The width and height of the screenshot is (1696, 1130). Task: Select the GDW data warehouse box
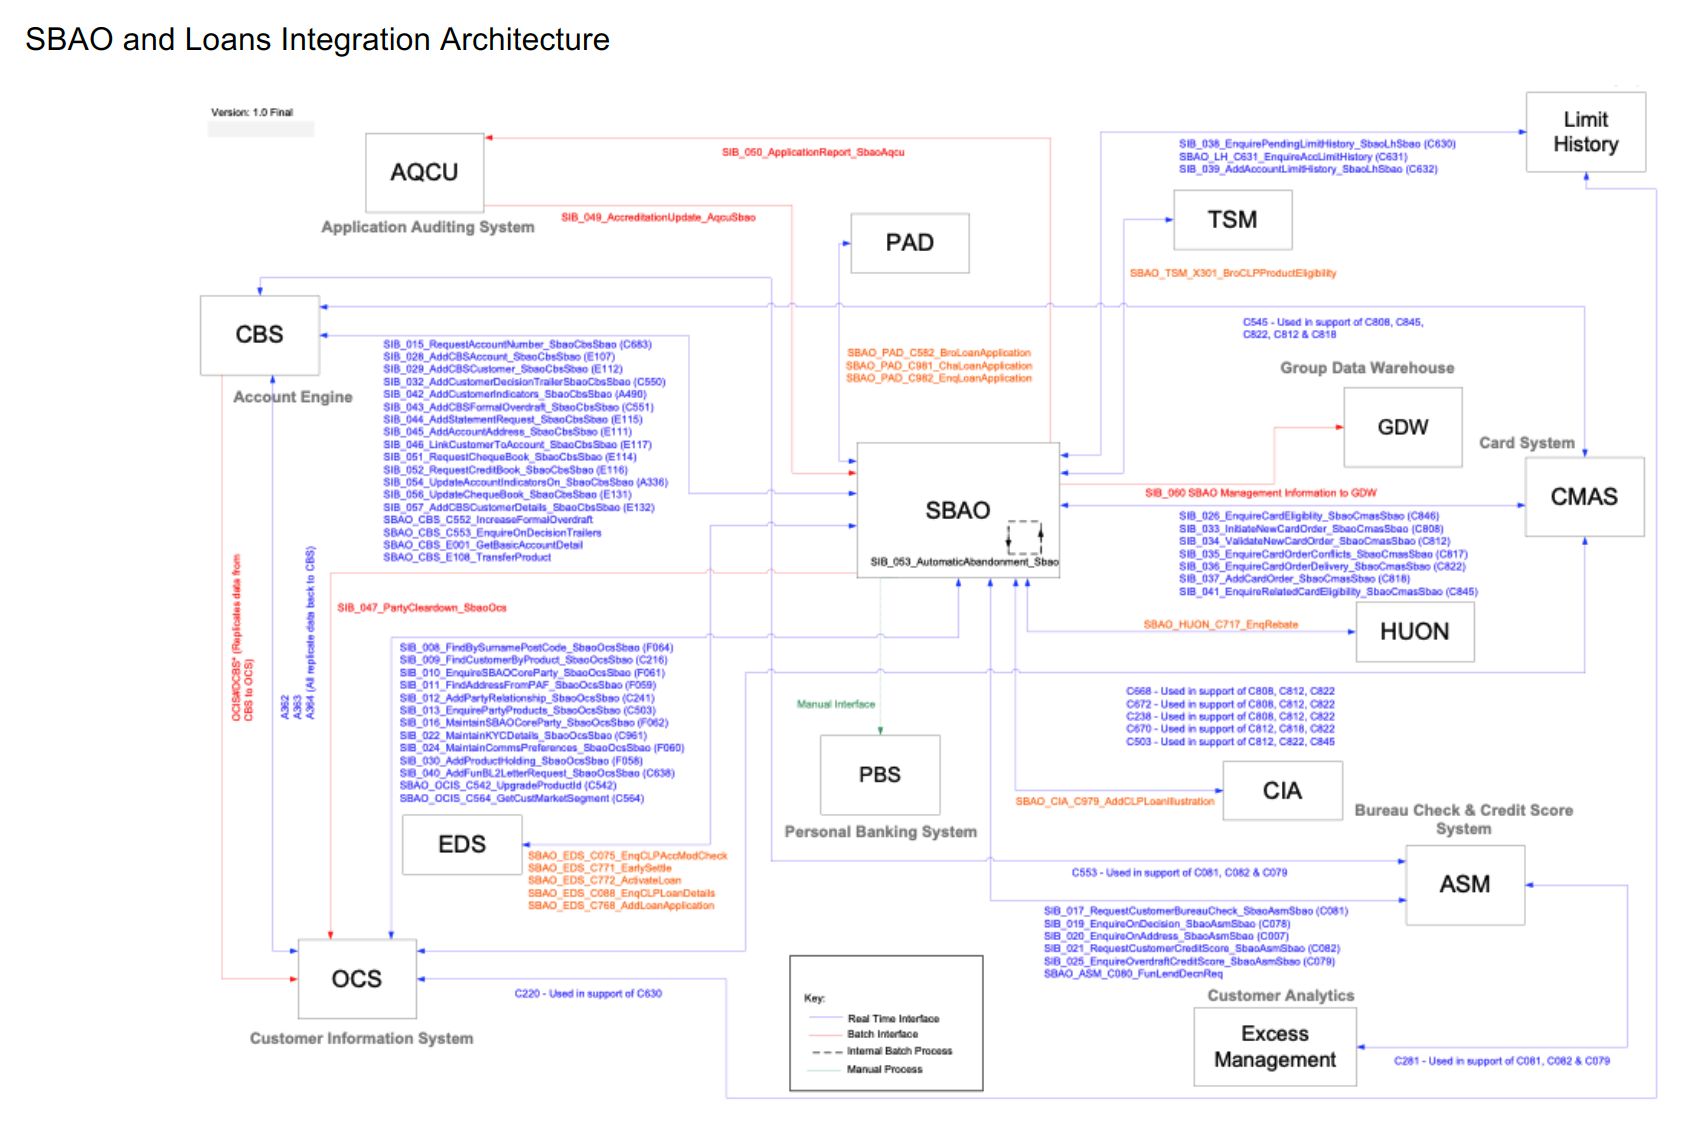1402,427
